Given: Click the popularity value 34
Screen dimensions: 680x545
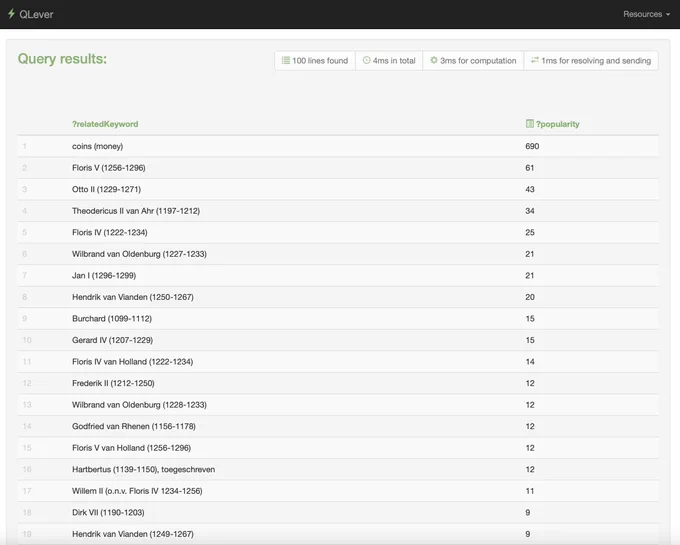Looking at the screenshot, I should click(x=530, y=211).
